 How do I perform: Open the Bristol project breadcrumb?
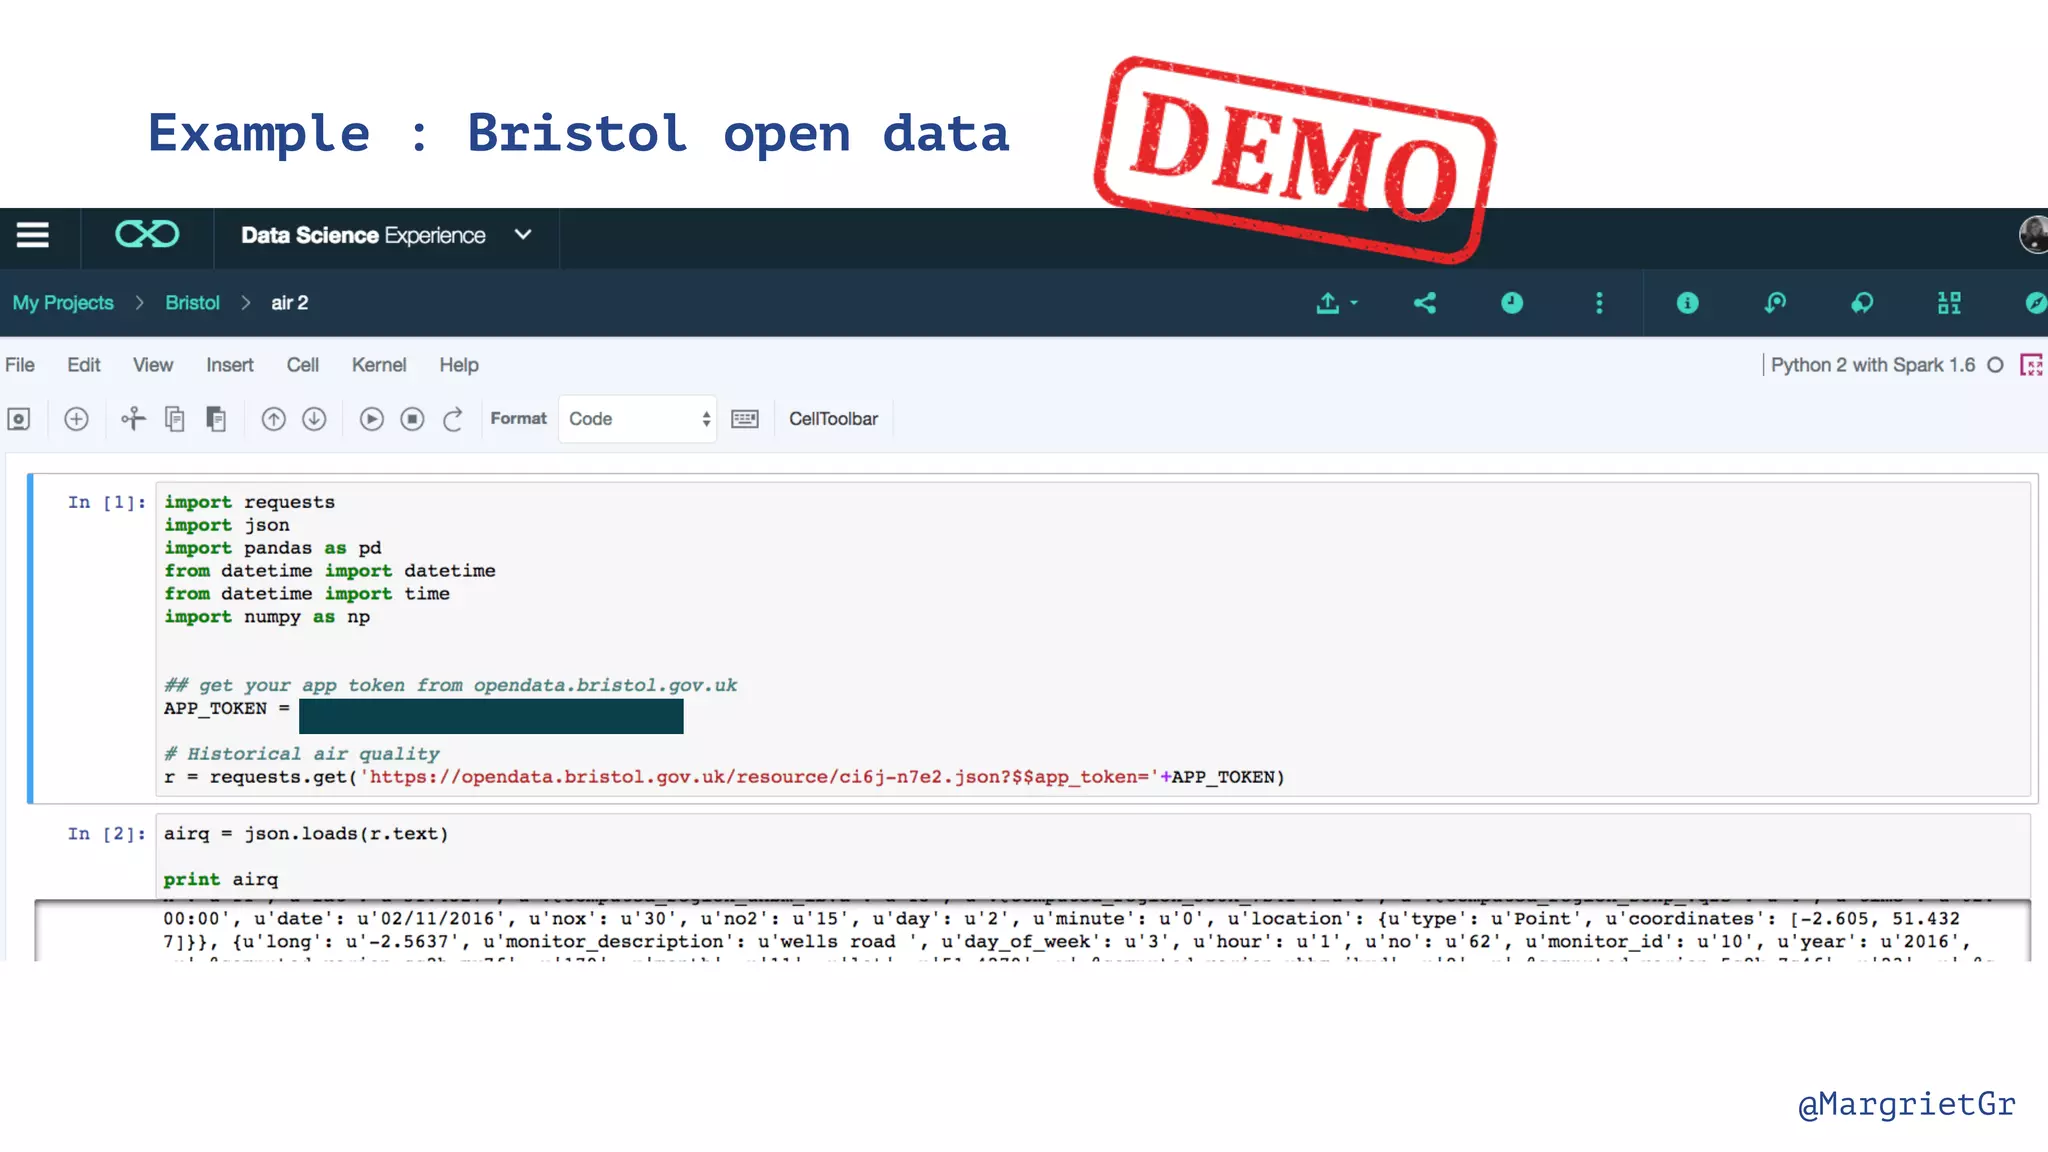point(192,303)
